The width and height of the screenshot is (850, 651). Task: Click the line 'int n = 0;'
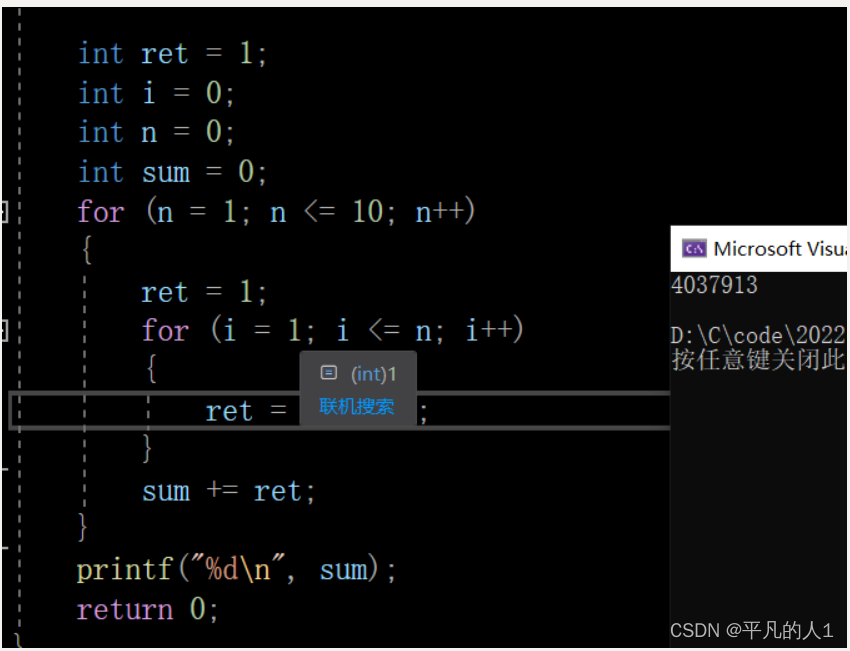tap(156, 133)
